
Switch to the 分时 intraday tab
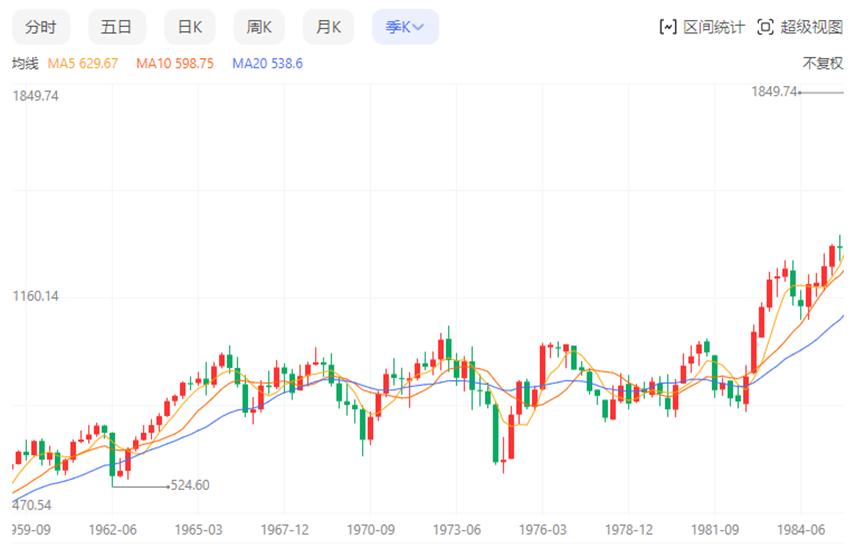coord(41,26)
